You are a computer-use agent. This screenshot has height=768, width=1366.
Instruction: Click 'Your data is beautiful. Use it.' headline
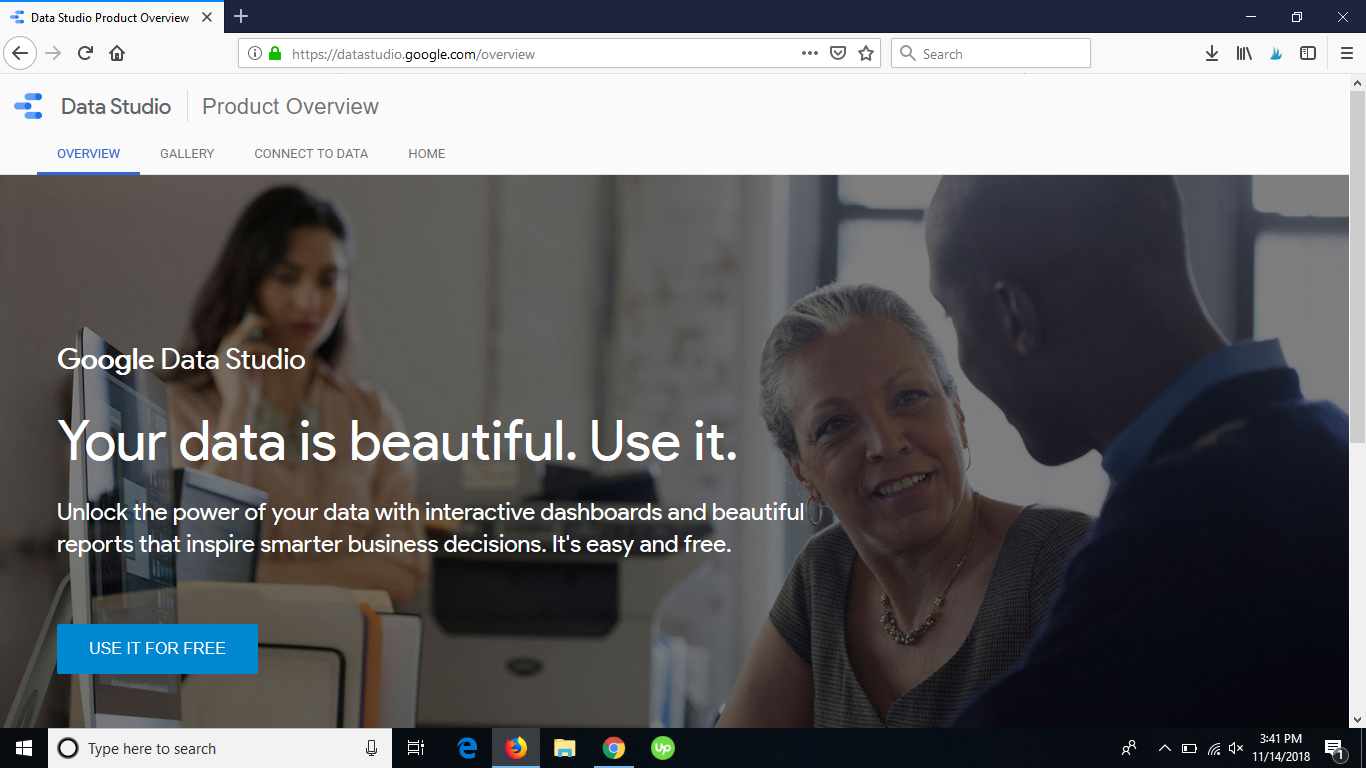click(397, 441)
